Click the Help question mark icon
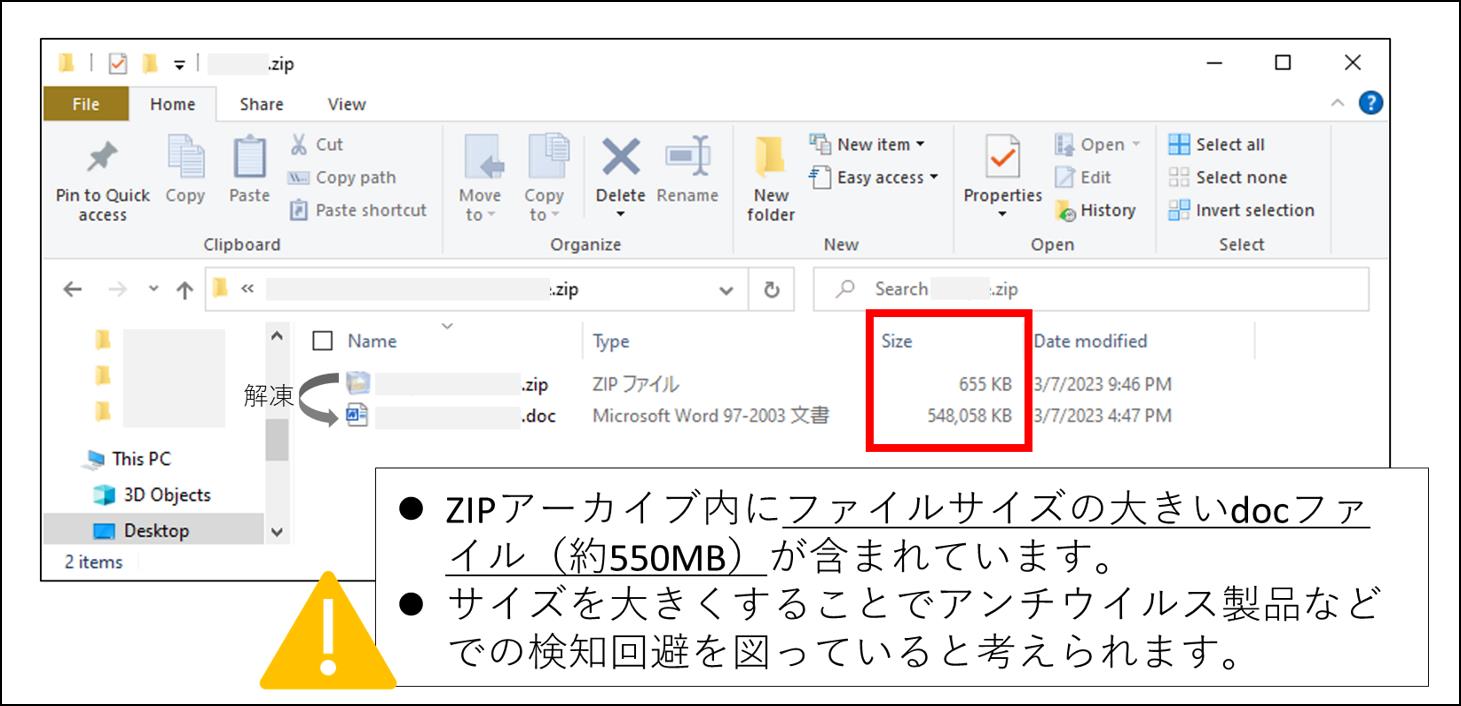Screen dimensions: 1461x706 tap(1370, 102)
